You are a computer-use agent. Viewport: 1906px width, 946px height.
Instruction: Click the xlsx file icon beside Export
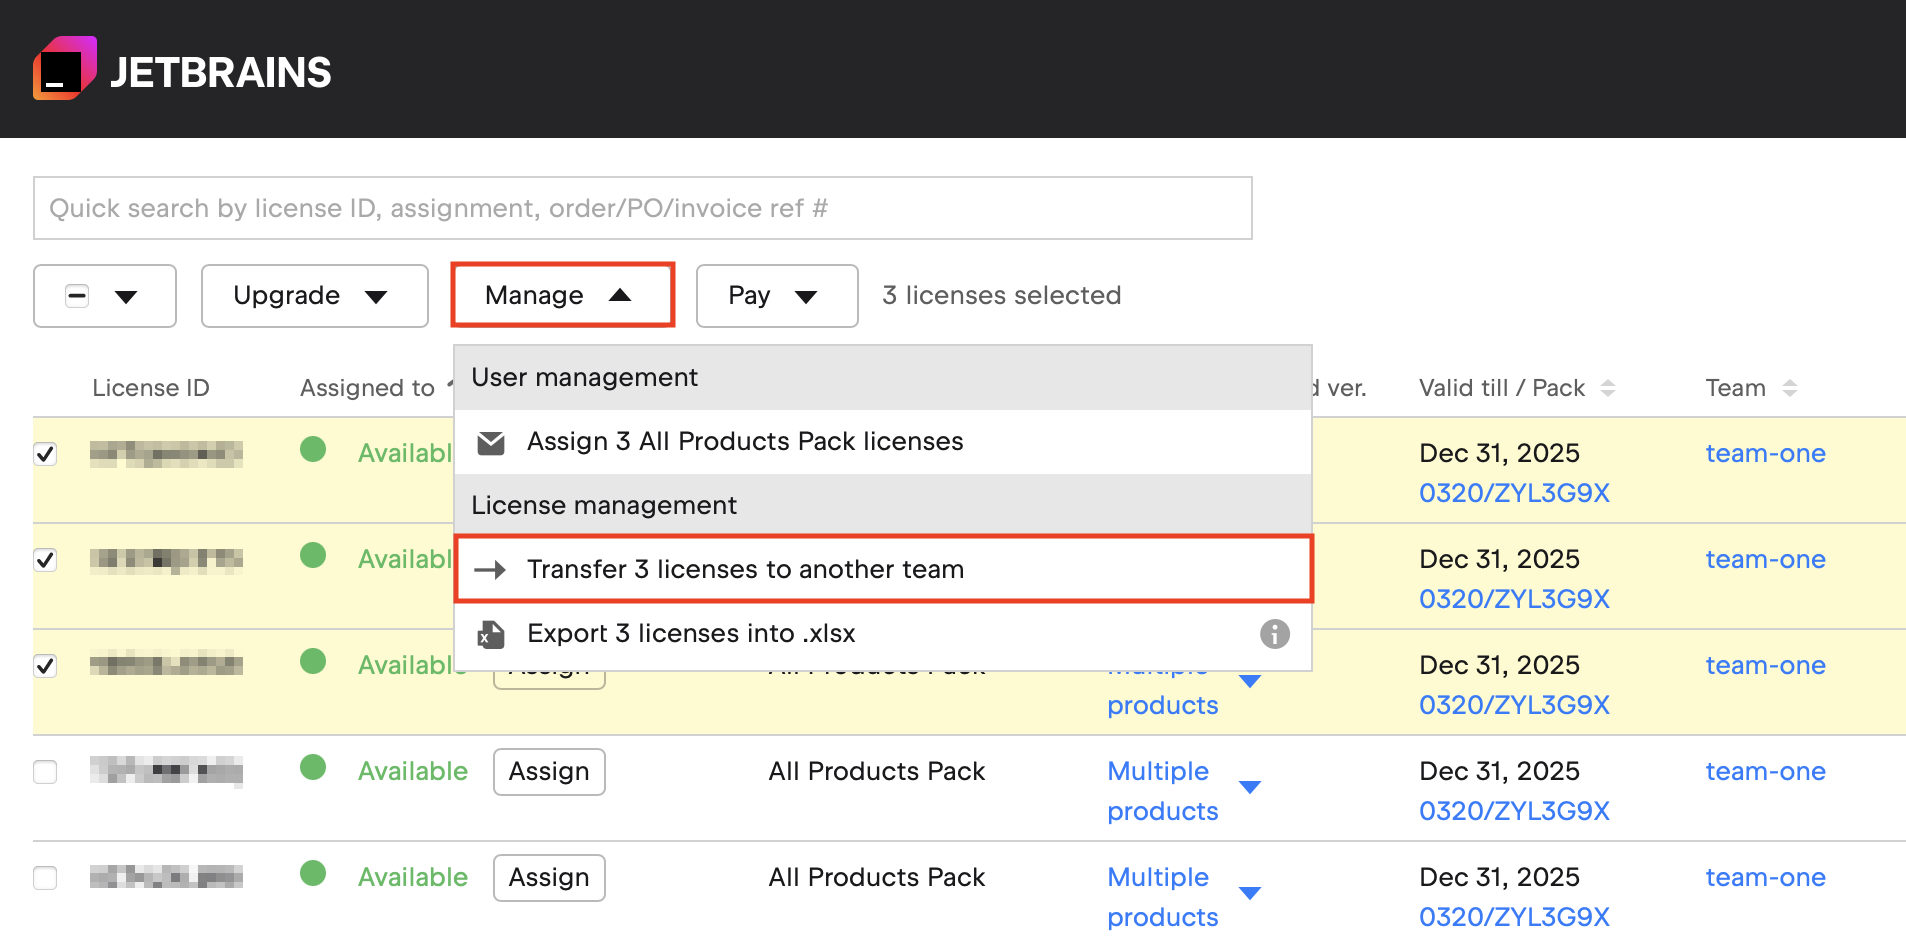point(491,634)
